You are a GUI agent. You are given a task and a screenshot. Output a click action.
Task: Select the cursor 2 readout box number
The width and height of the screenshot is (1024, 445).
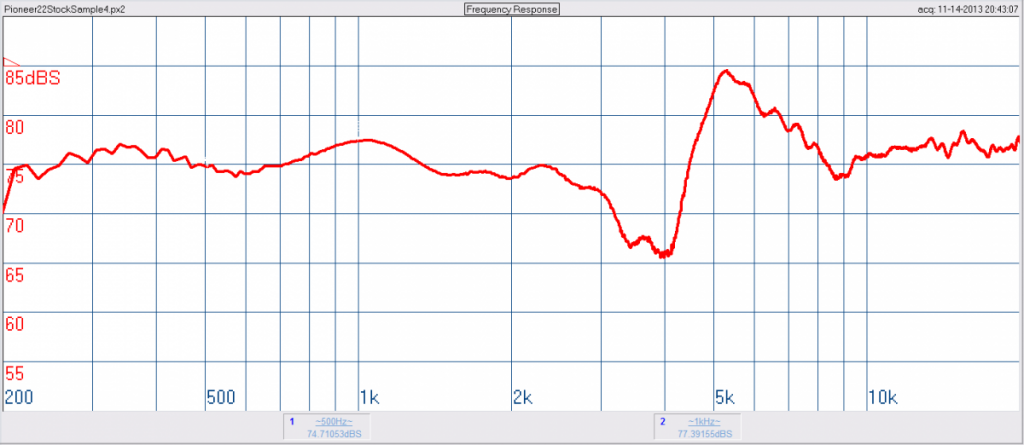tap(662, 421)
